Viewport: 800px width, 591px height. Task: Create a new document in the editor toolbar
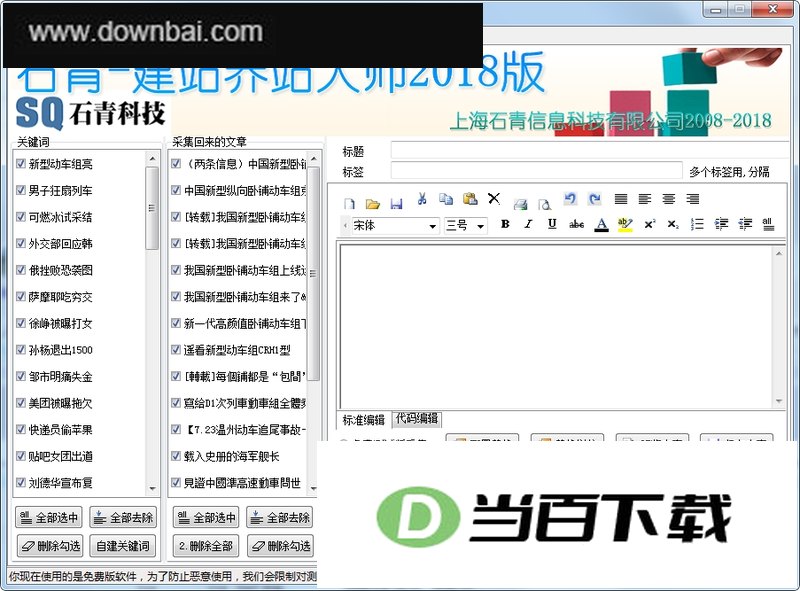click(349, 204)
